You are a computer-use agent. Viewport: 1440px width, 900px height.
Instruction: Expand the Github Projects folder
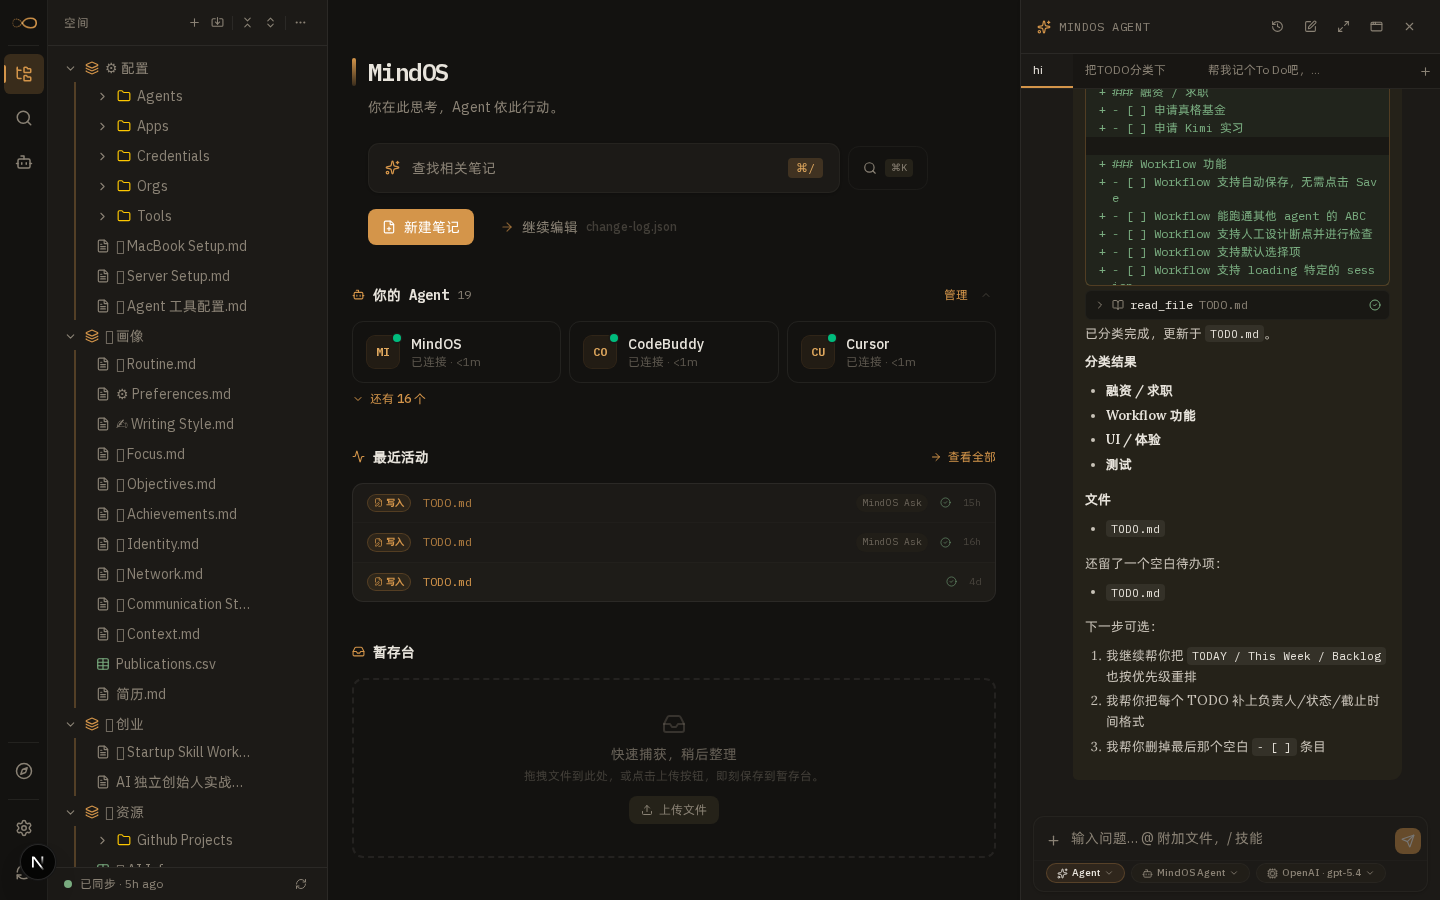[x=102, y=840]
